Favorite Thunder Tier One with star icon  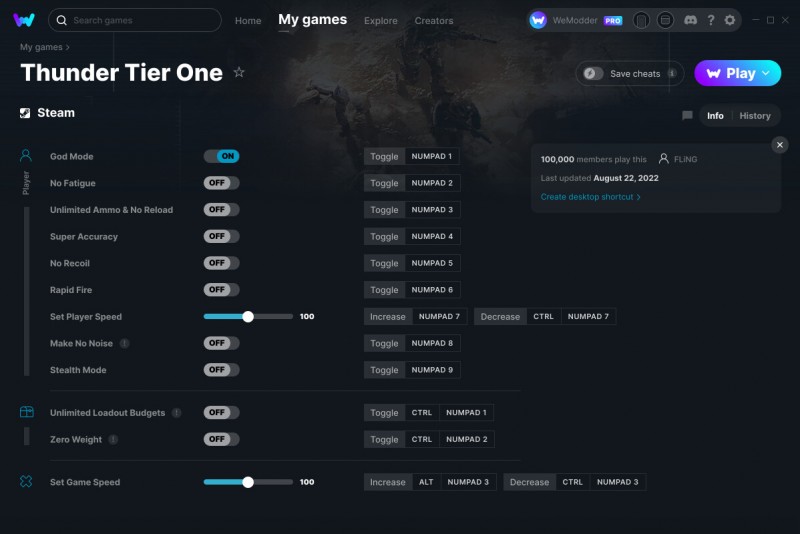pyautogui.click(x=239, y=72)
